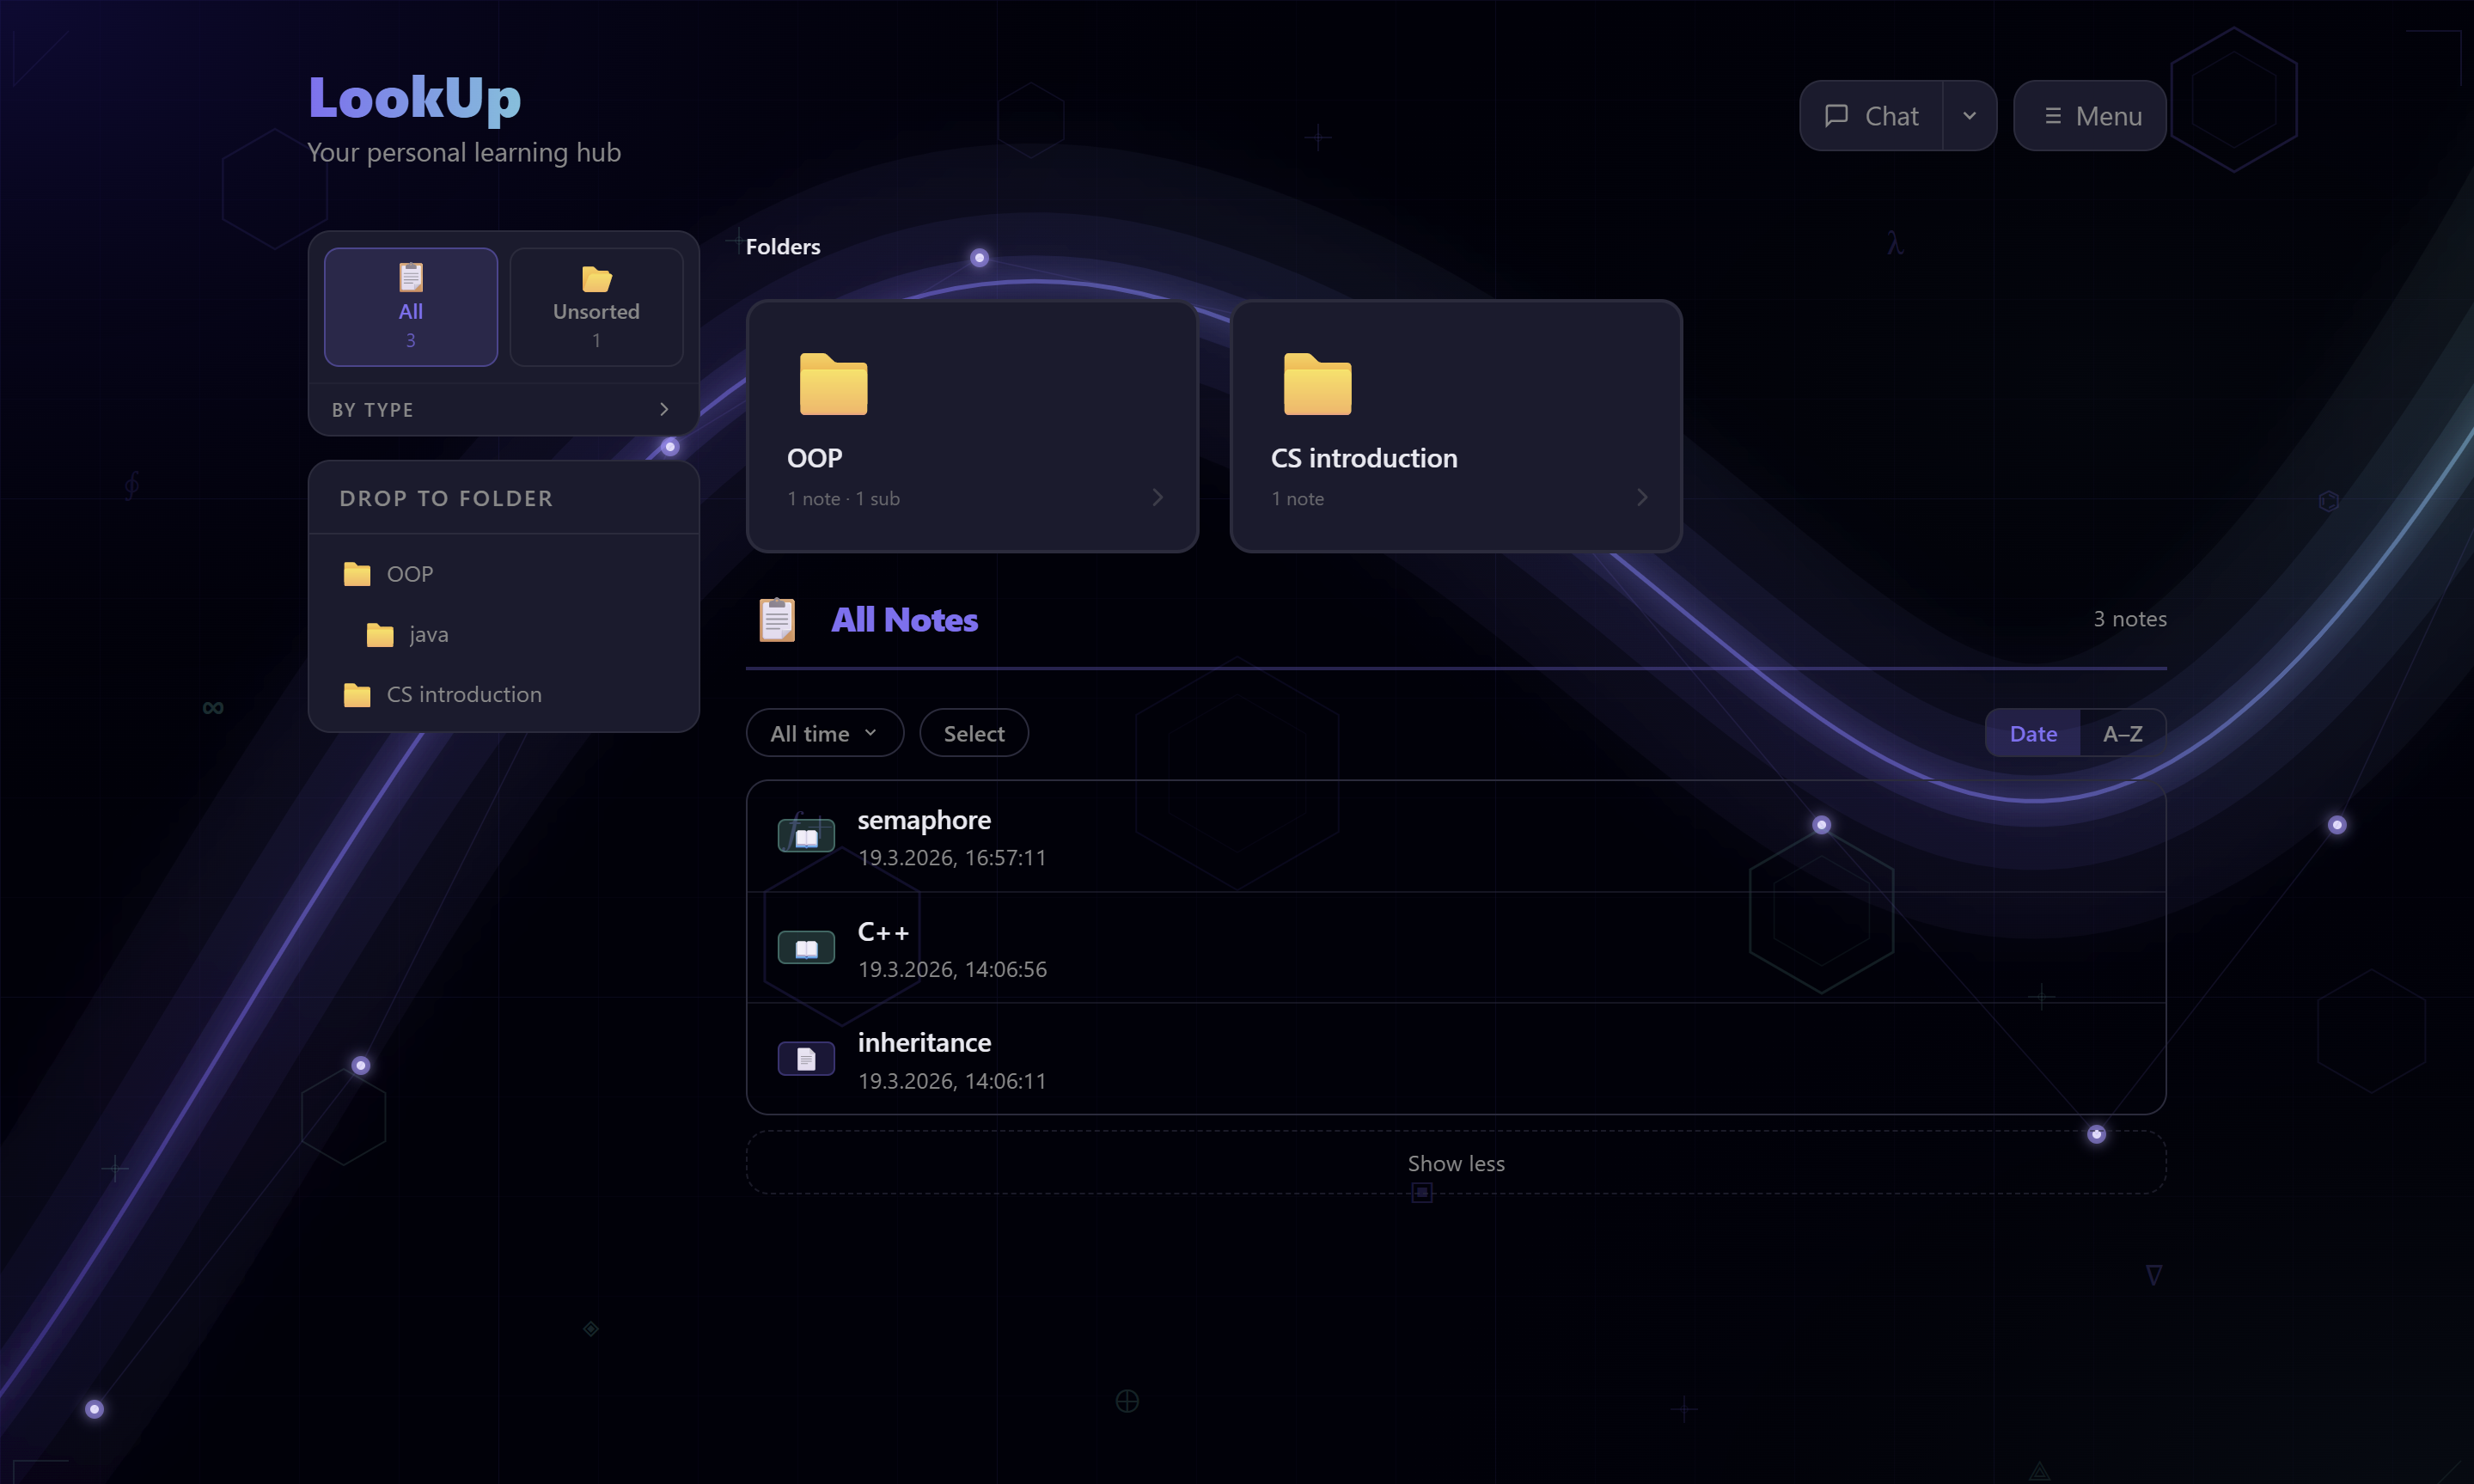Viewport: 2474px width, 1484px height.
Task: Click the All Notes clipboard header icon
Action: tap(779, 619)
